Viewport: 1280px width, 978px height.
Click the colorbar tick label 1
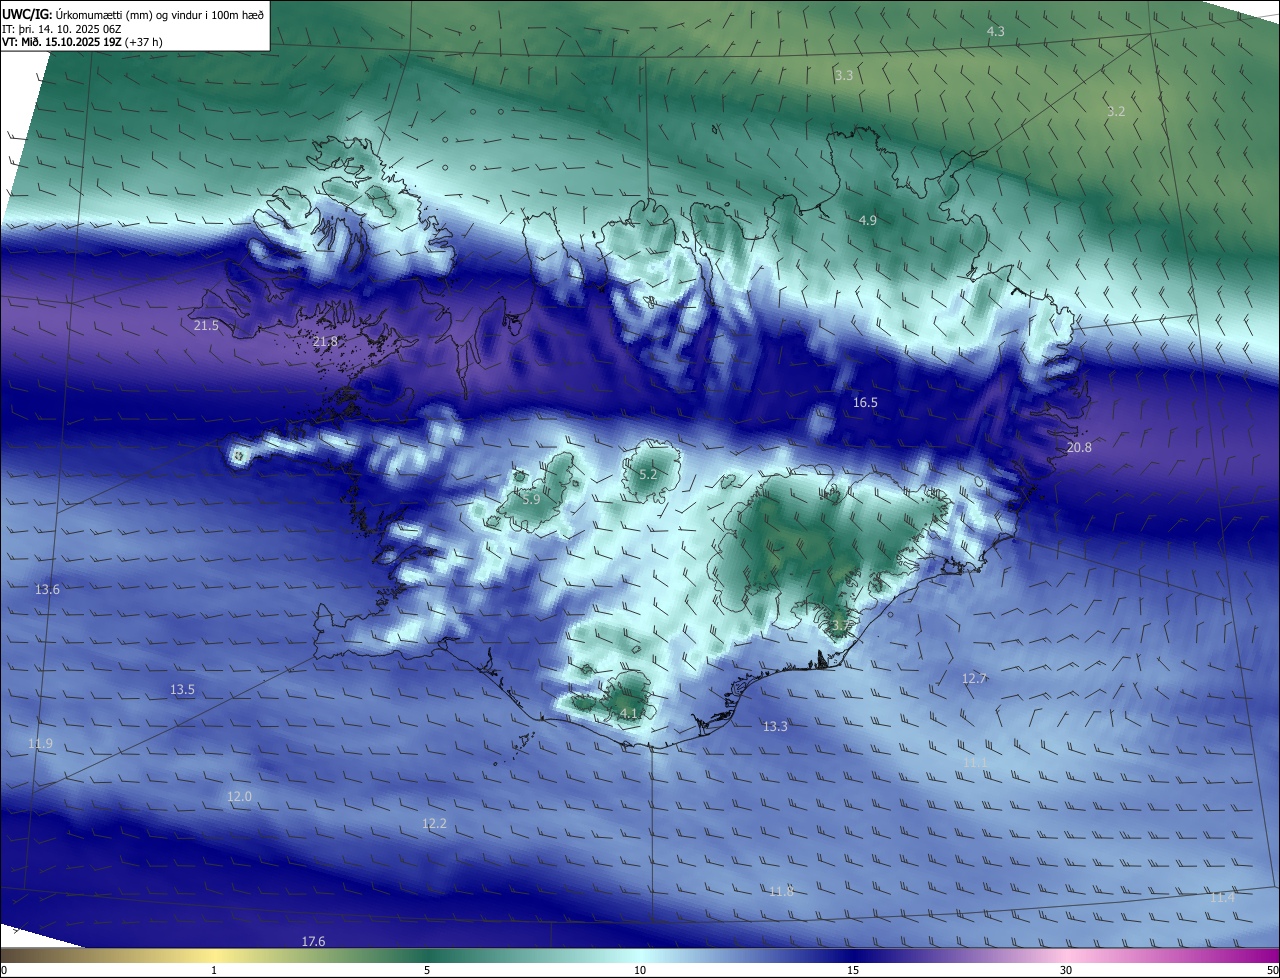tap(214, 970)
